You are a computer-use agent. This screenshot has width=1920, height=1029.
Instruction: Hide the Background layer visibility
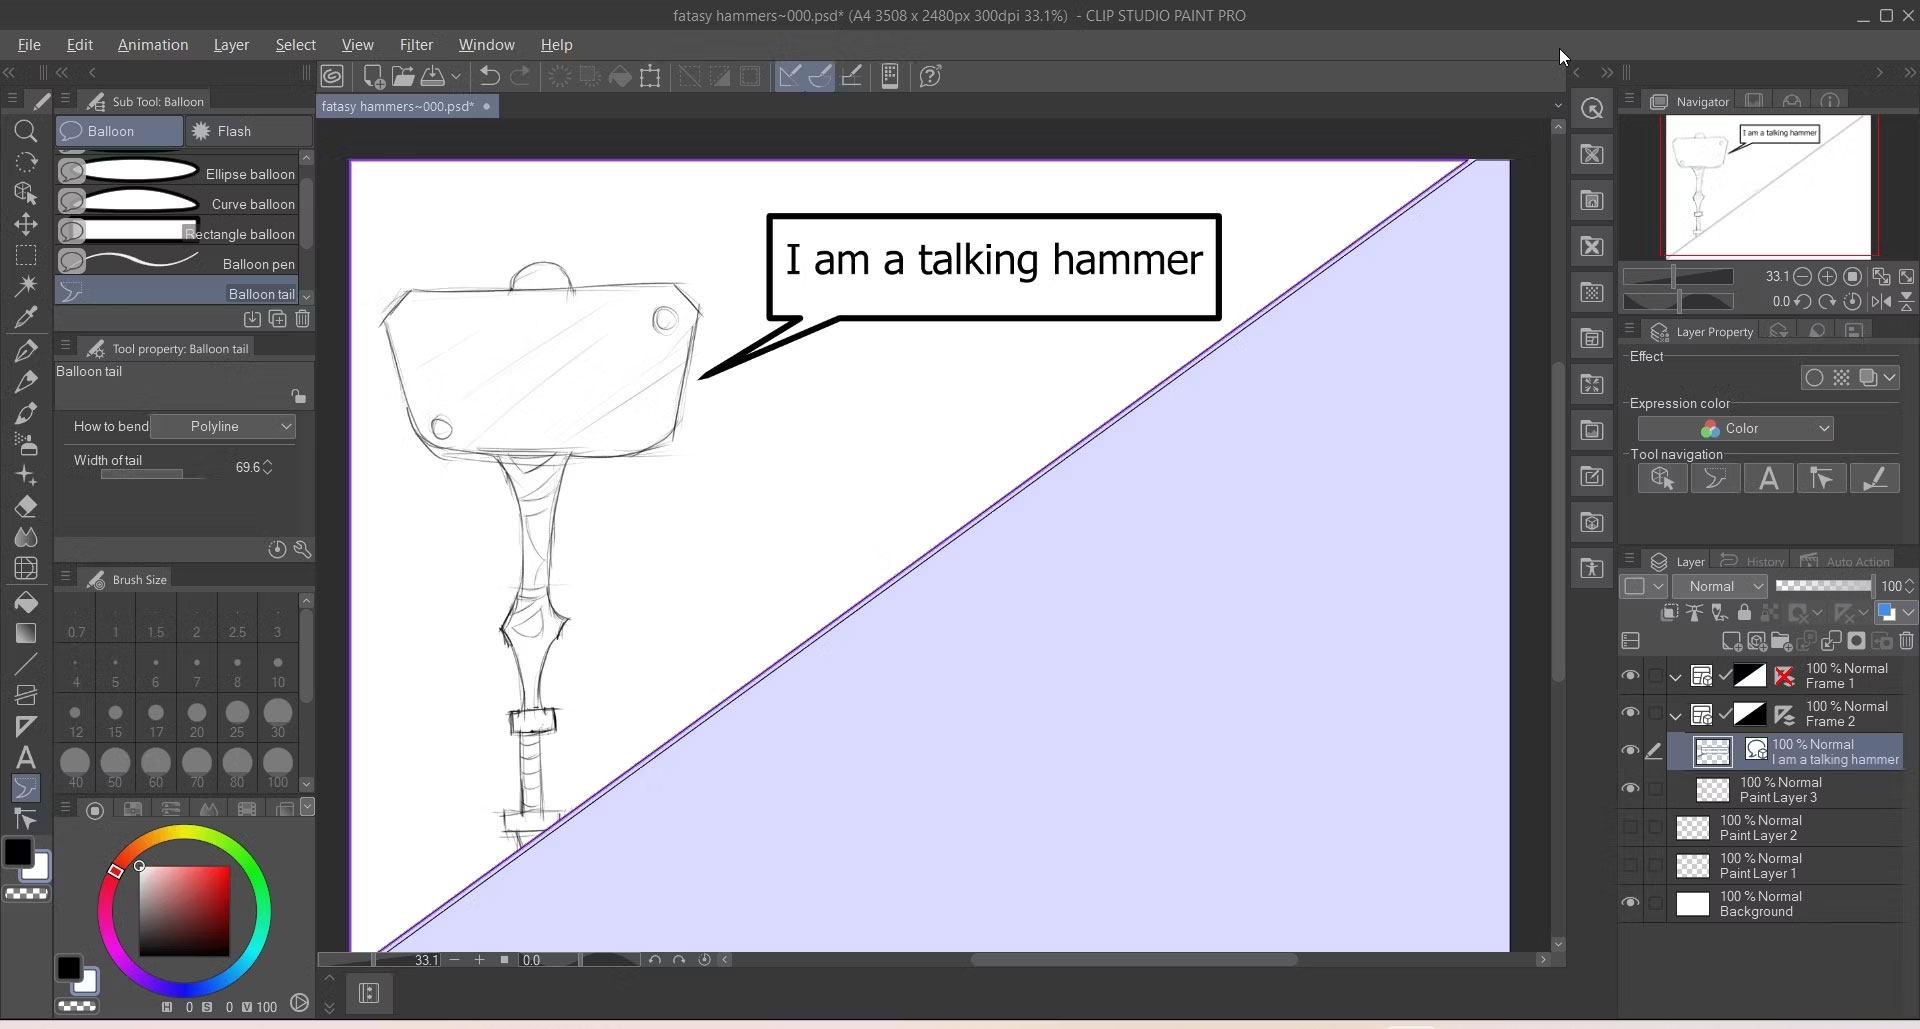(1630, 904)
